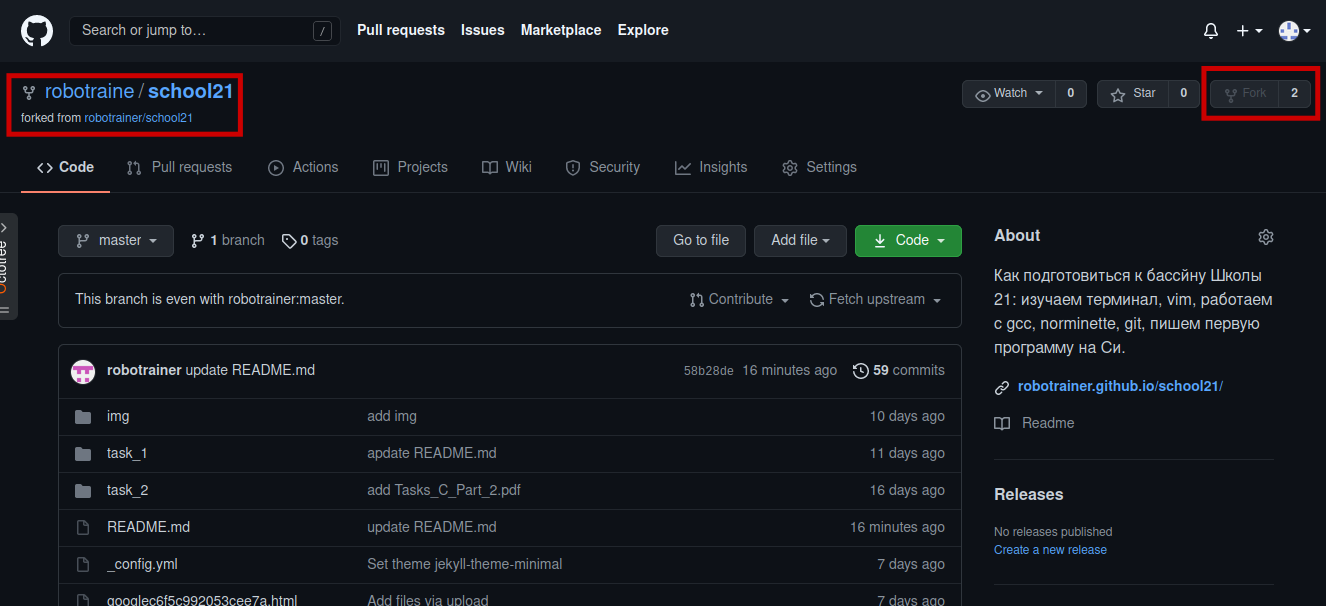
Task: Expand the Contribute dropdown
Action: click(x=740, y=300)
